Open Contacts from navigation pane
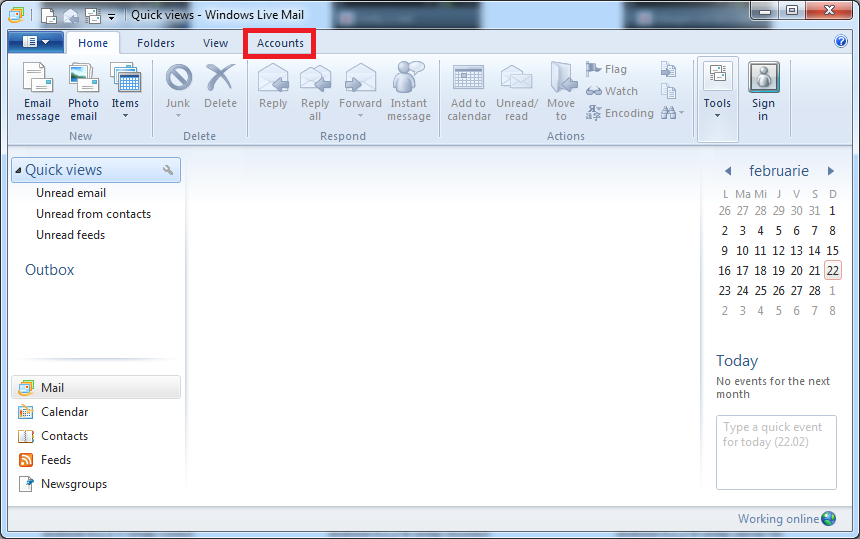The height and width of the screenshot is (539, 860). 64,436
